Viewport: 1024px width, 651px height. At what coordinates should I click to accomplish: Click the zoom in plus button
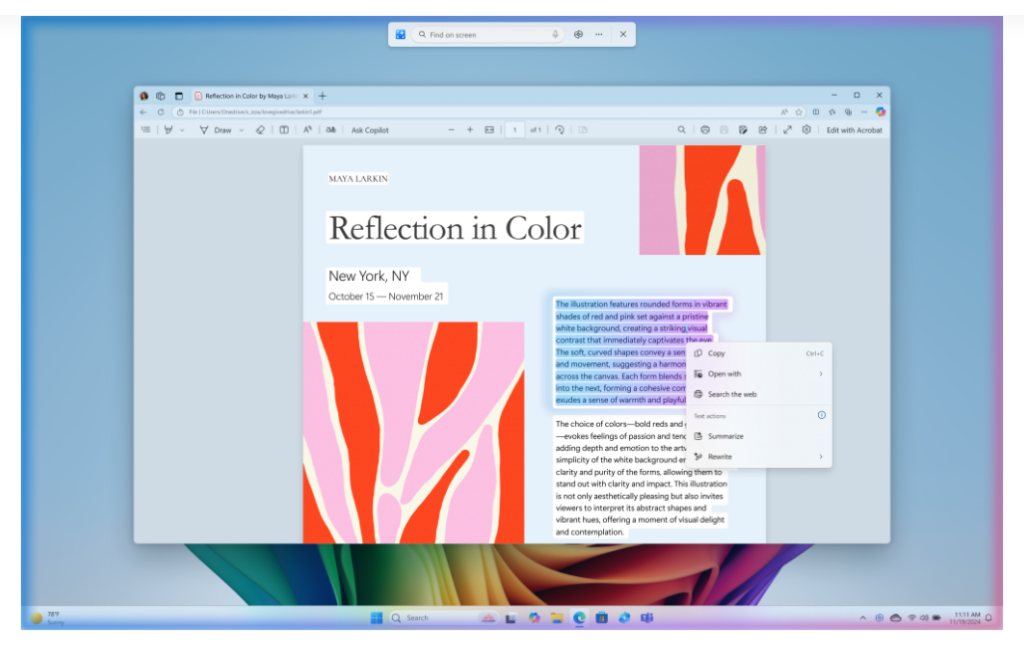(x=470, y=130)
